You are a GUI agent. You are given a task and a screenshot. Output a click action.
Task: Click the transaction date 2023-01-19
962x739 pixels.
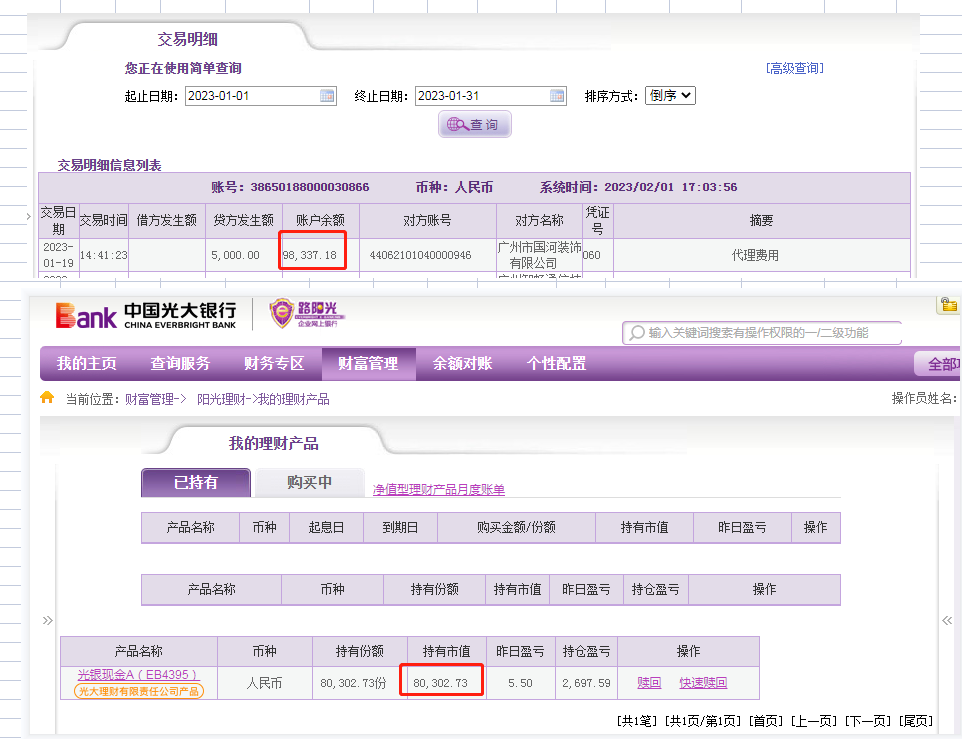click(x=58, y=255)
